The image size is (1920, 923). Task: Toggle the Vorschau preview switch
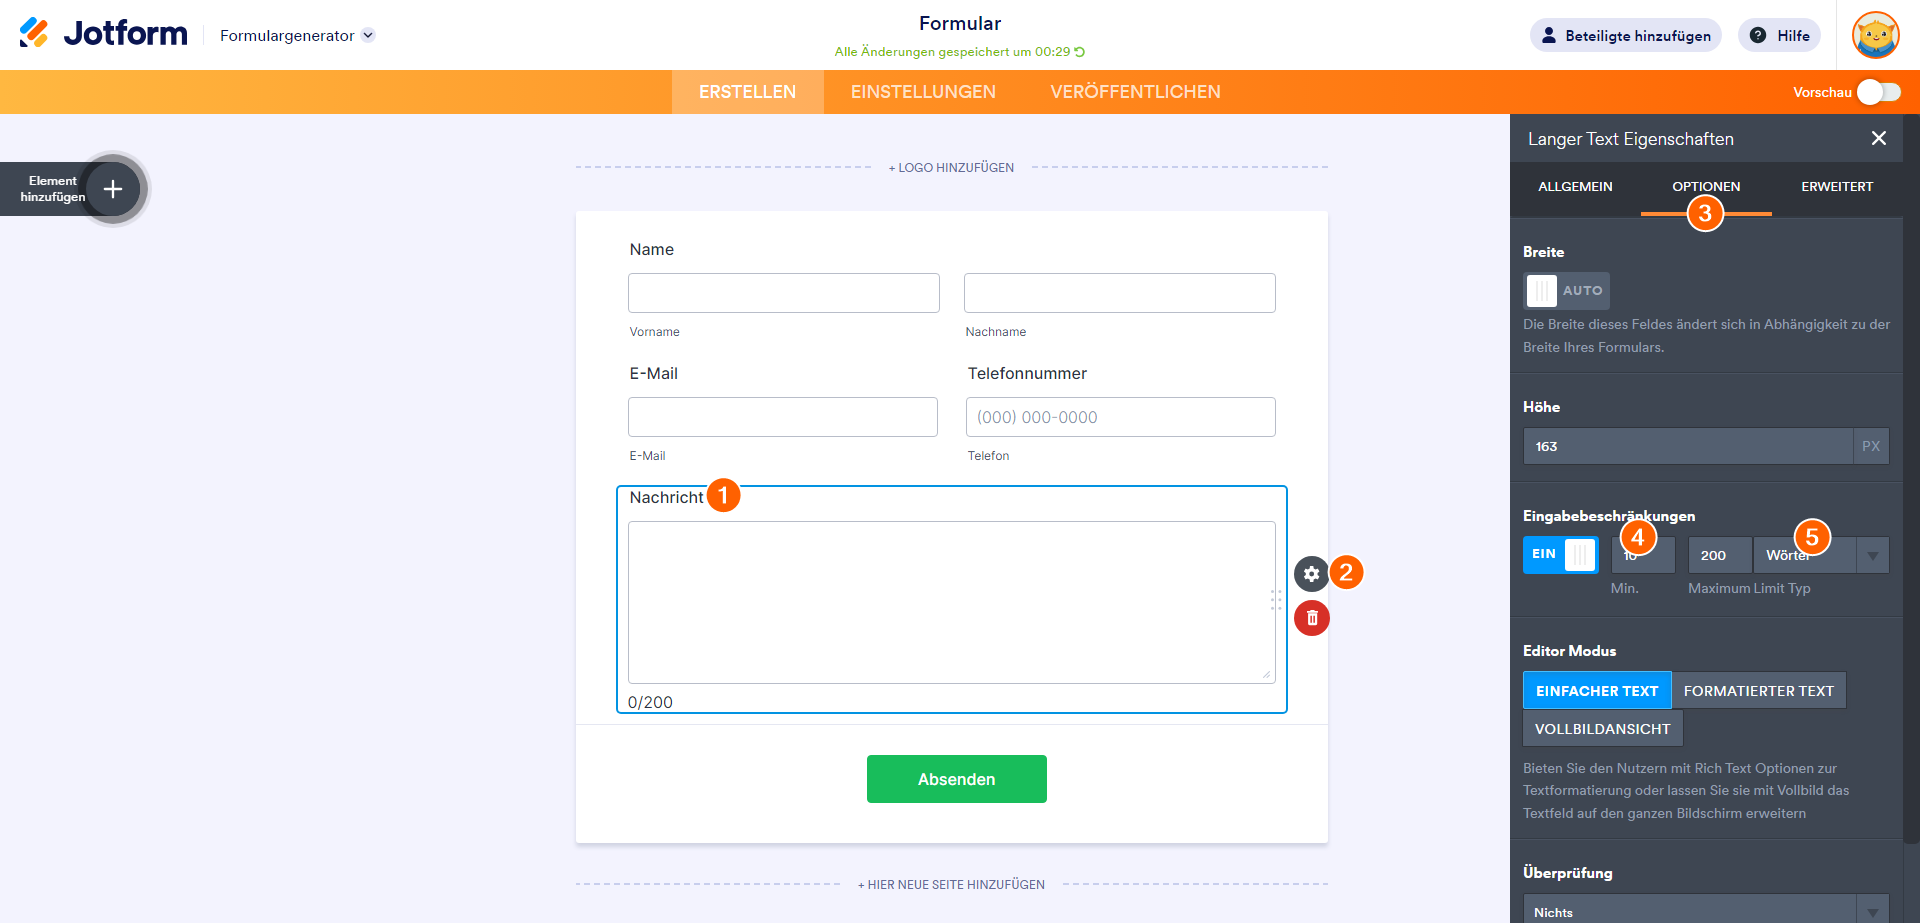(1878, 92)
